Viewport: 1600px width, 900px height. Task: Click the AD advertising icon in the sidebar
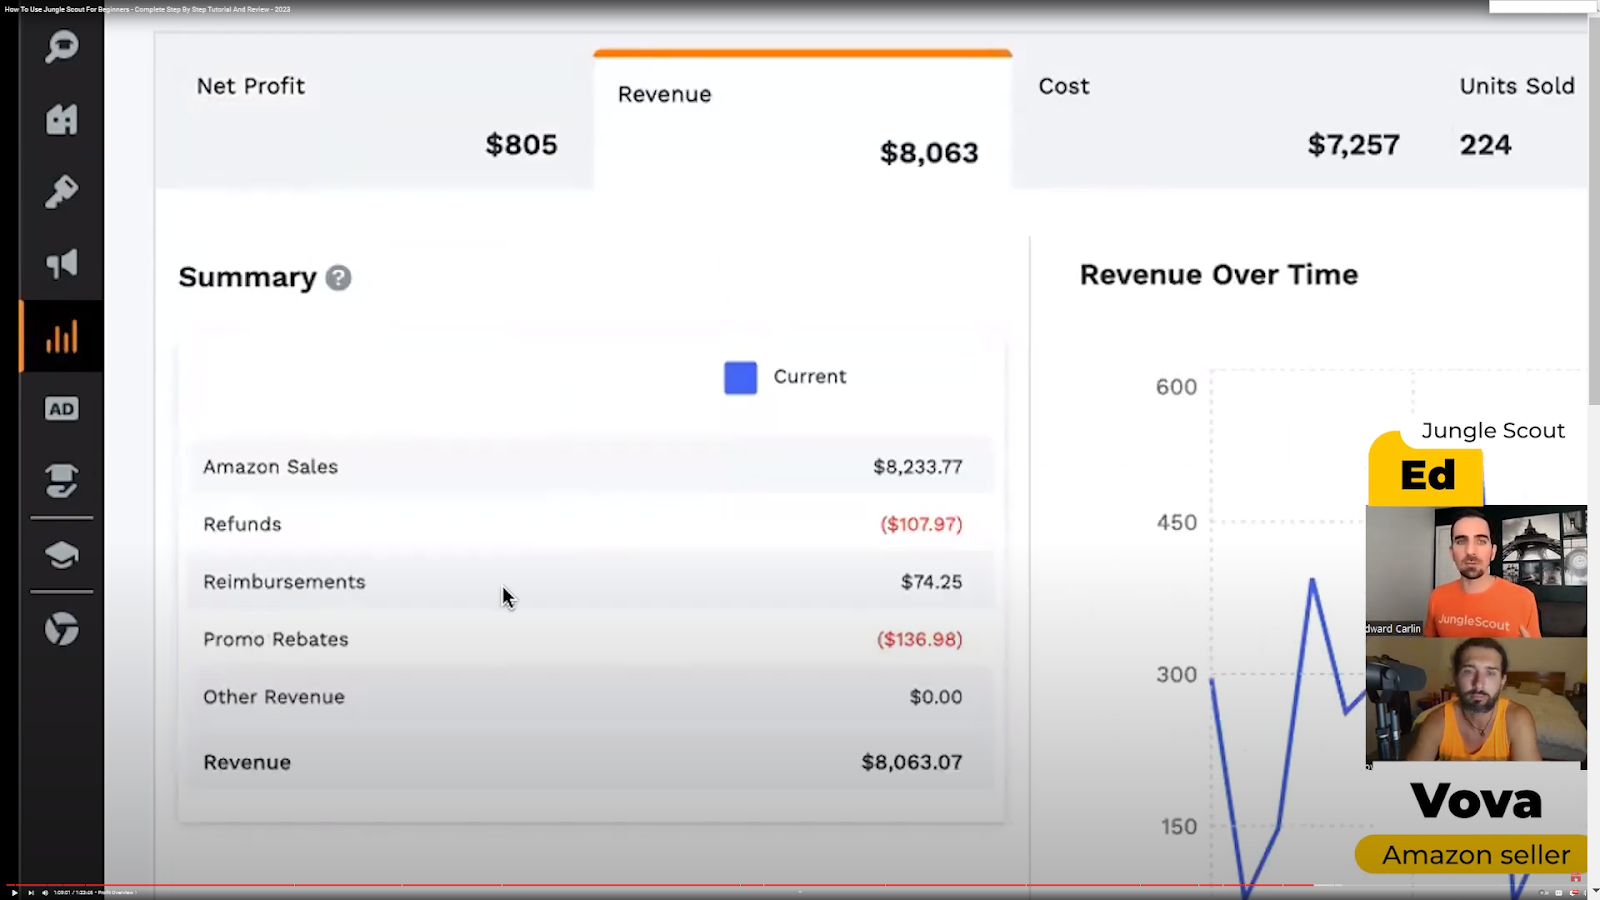click(x=61, y=409)
